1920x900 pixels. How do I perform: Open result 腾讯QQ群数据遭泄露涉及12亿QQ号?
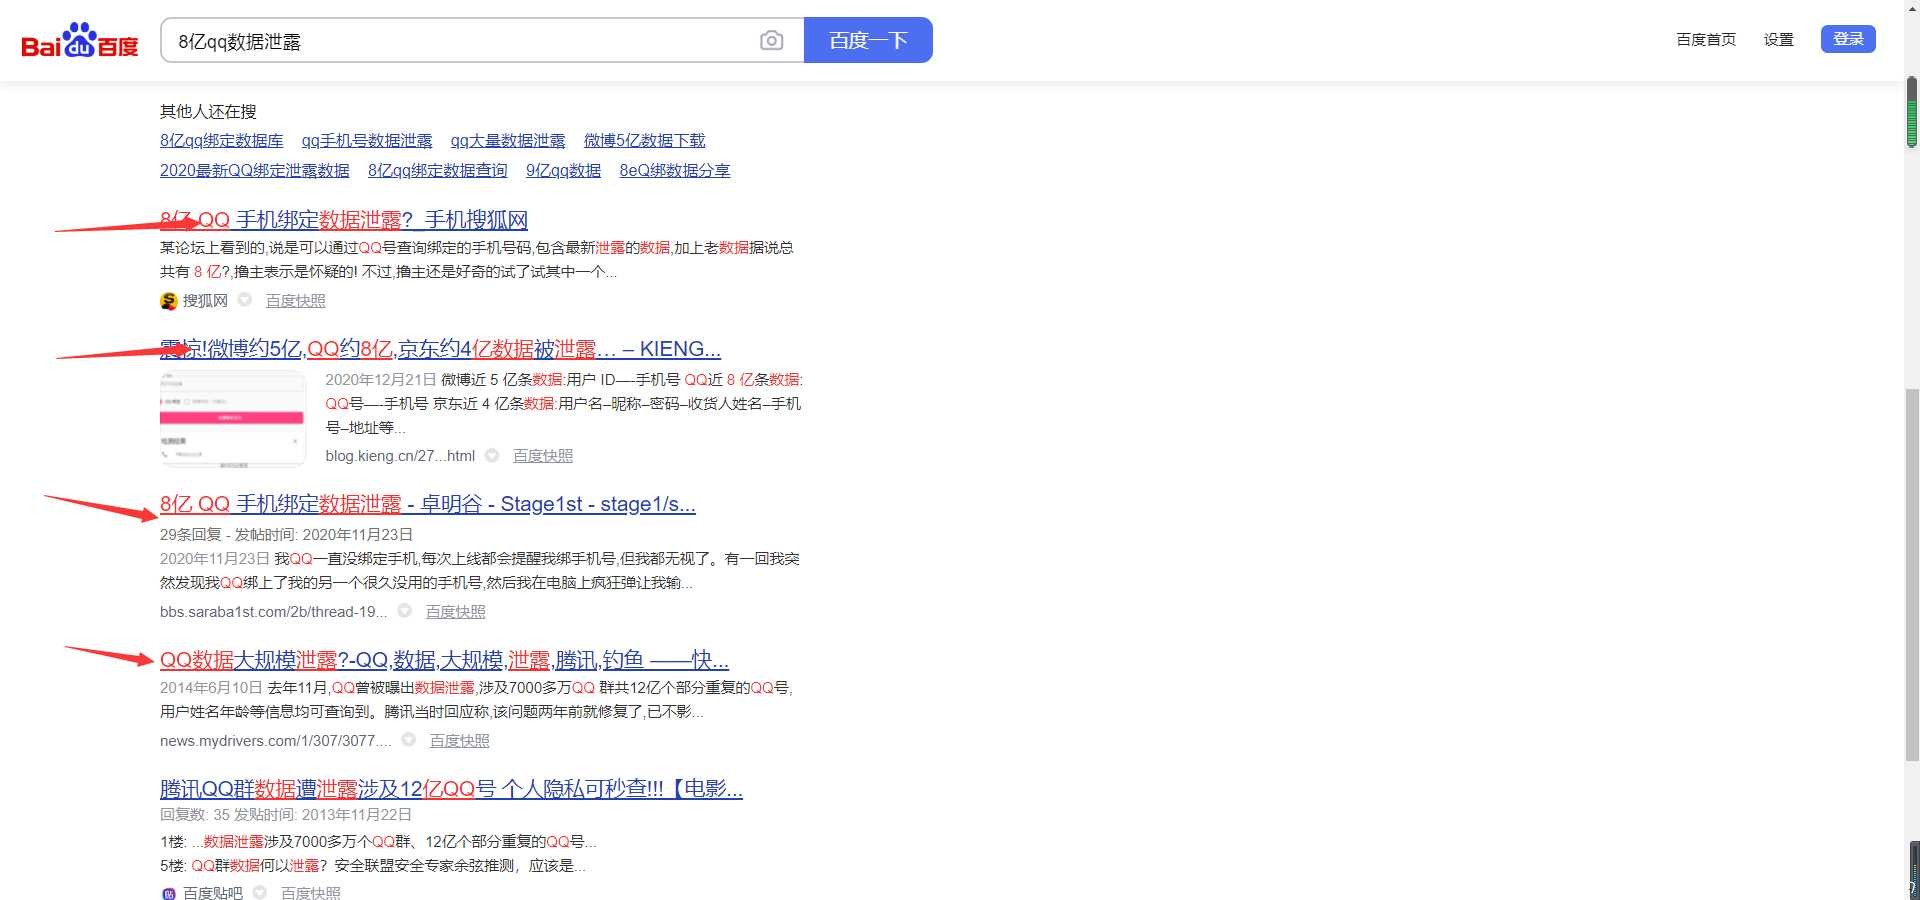[x=451, y=789]
